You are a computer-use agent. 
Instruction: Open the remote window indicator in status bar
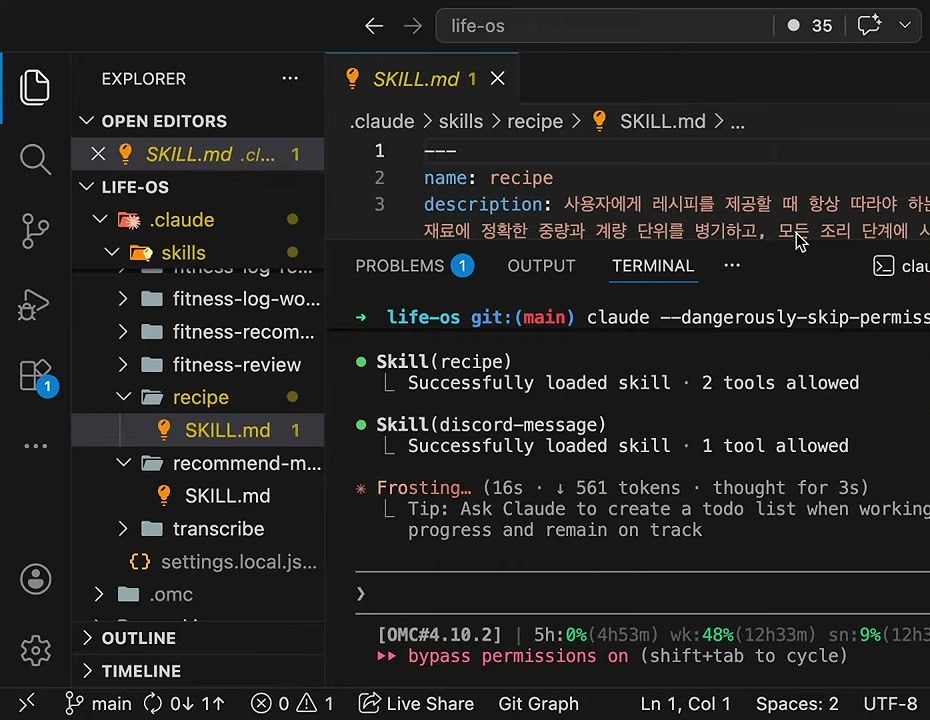27,703
